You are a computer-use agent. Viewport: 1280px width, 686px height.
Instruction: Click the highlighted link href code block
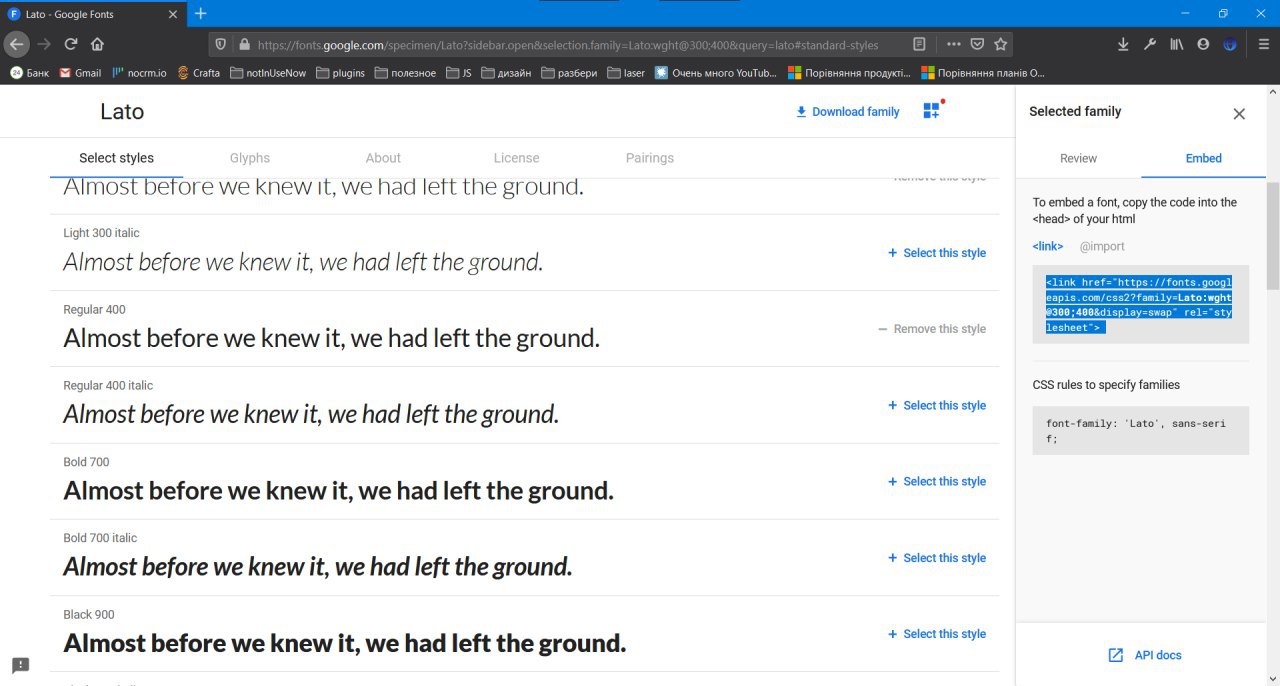(1141, 304)
